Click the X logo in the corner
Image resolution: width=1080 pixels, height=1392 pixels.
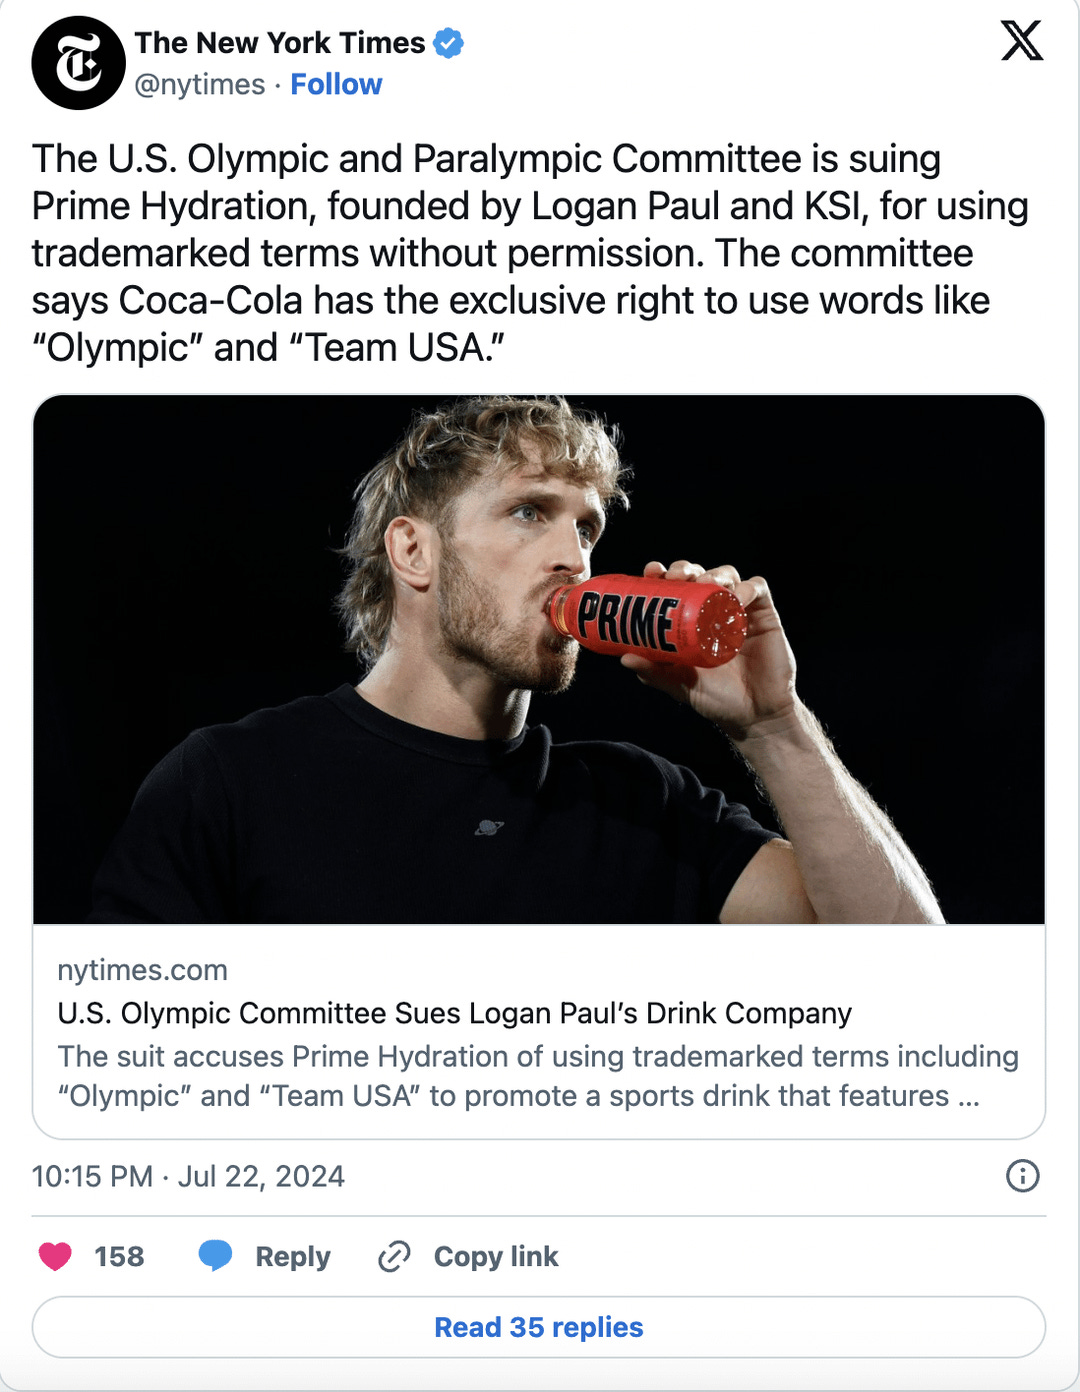pyautogui.click(x=1023, y=42)
